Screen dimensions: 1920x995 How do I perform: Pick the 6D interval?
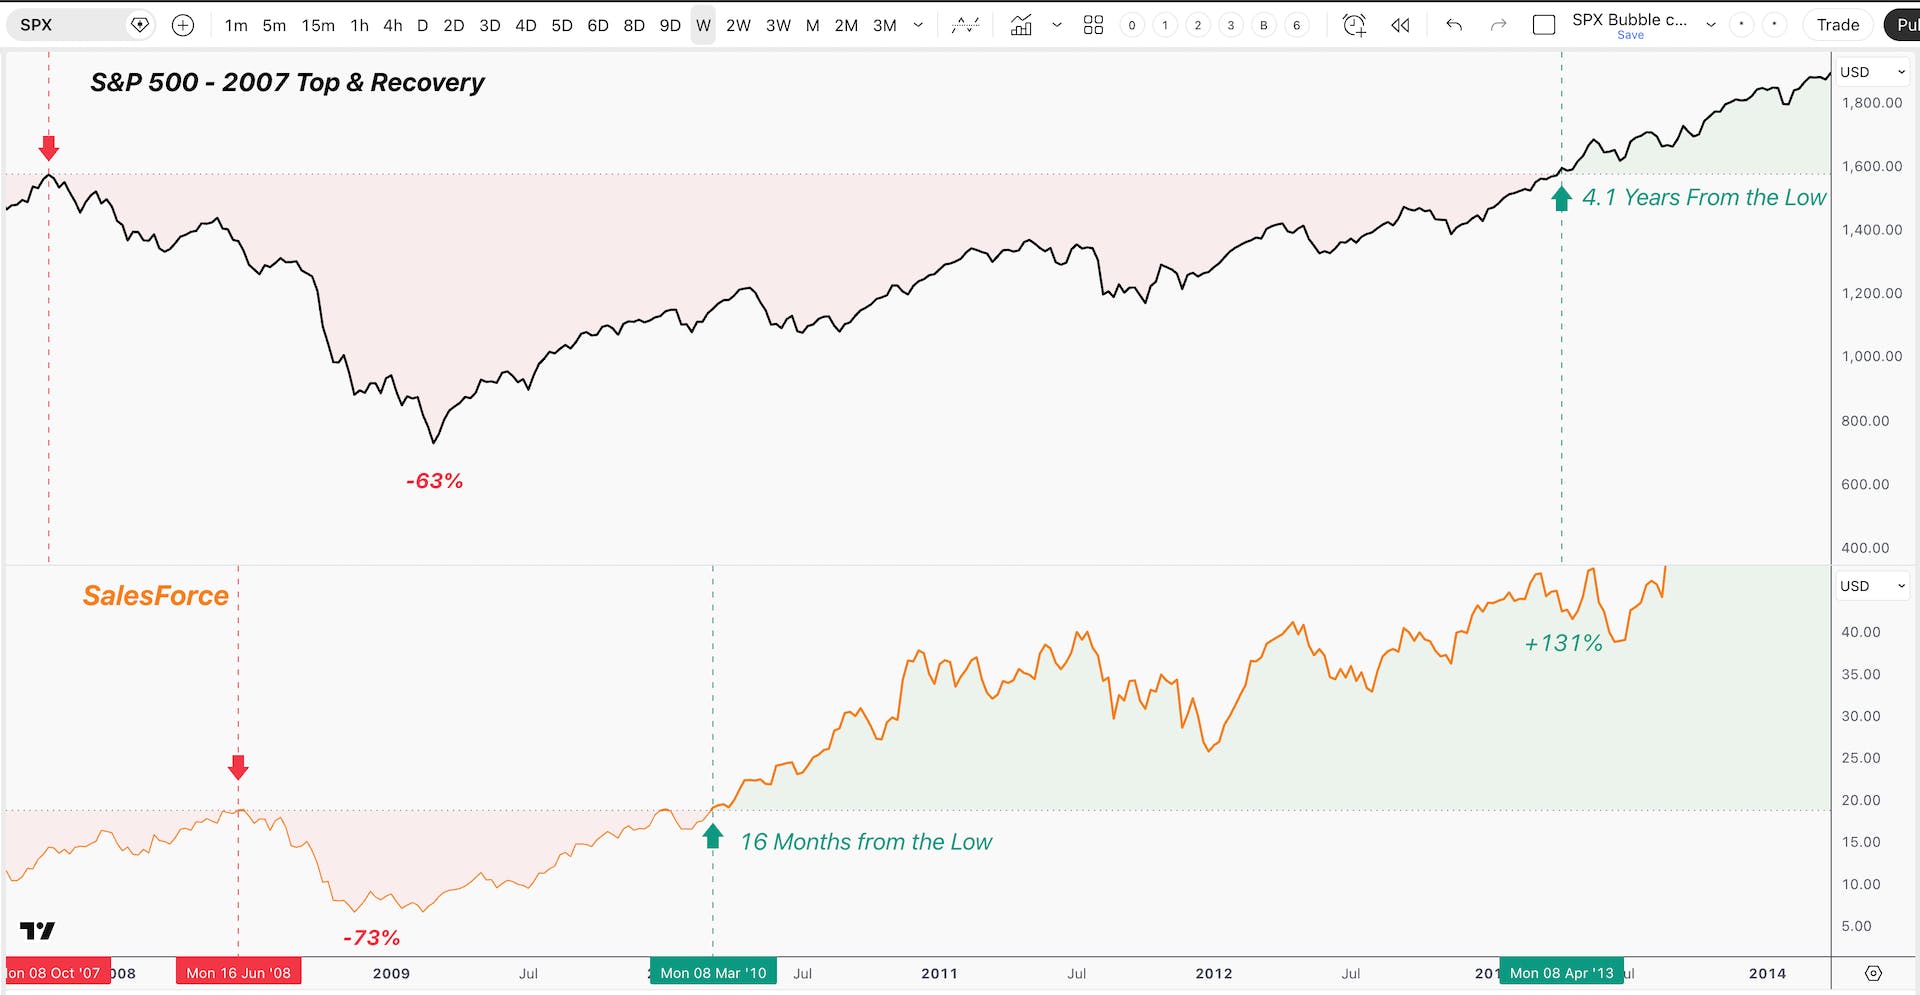click(x=598, y=25)
